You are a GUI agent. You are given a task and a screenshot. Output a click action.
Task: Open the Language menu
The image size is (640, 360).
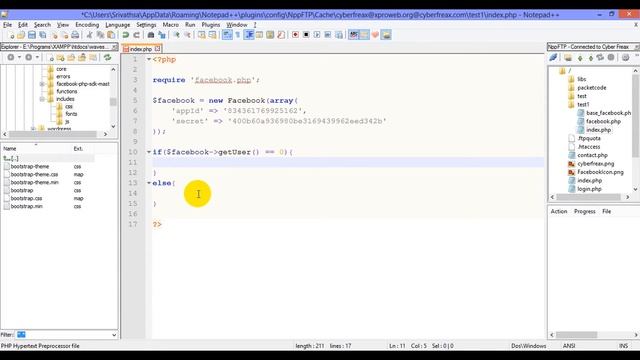pos(118,25)
